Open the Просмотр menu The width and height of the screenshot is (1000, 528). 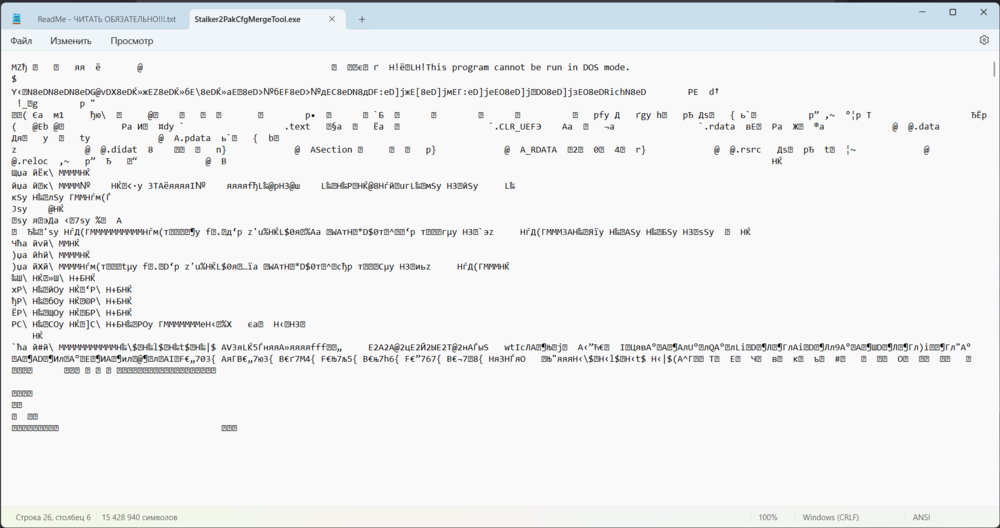131,41
